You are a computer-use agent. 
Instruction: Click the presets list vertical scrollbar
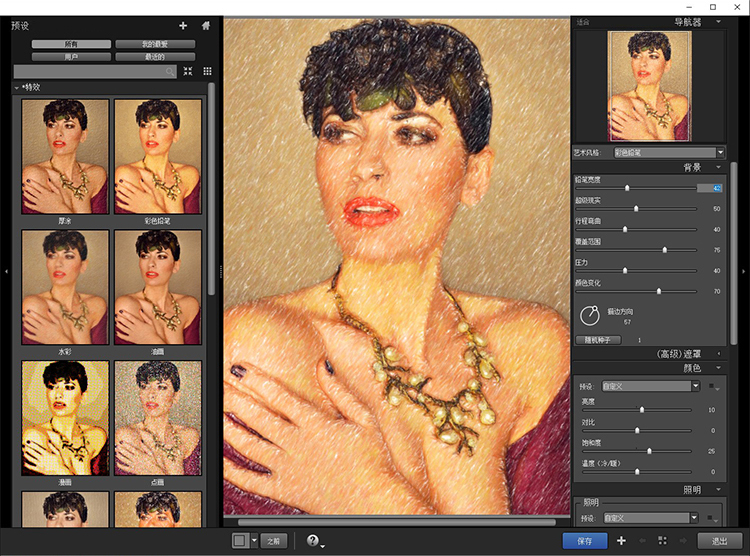coord(211,189)
